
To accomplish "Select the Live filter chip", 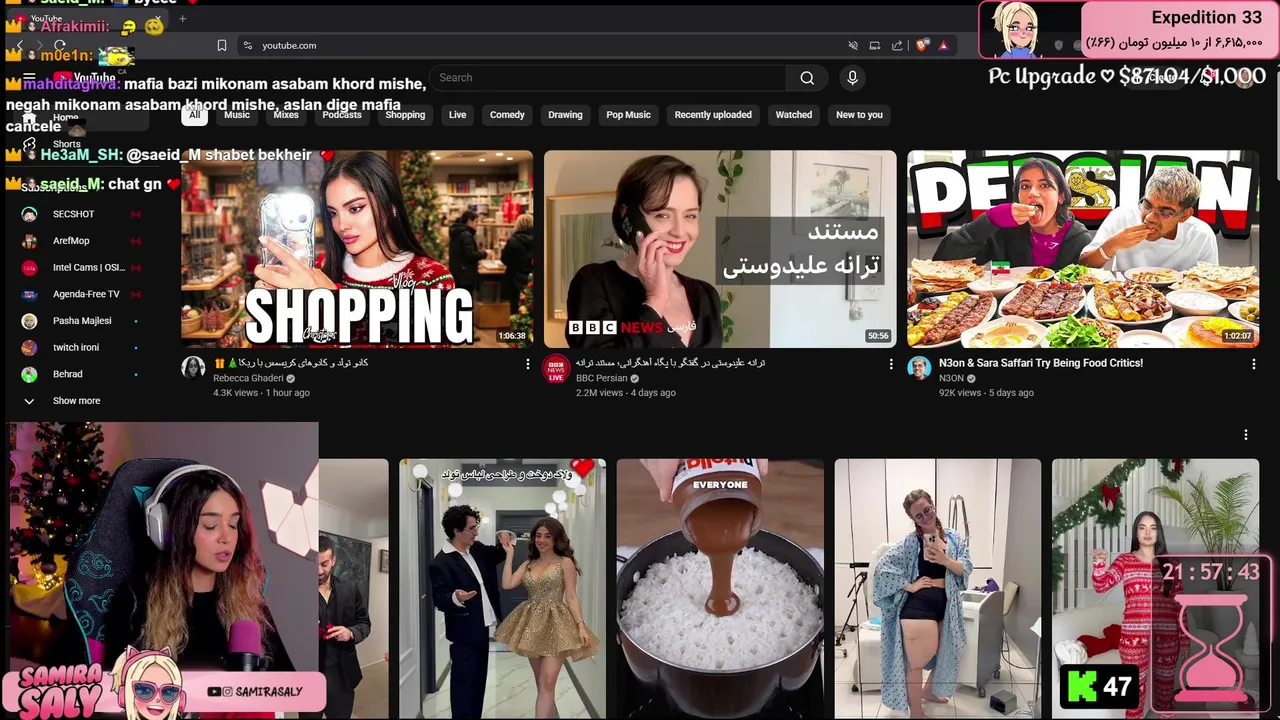I will [457, 115].
